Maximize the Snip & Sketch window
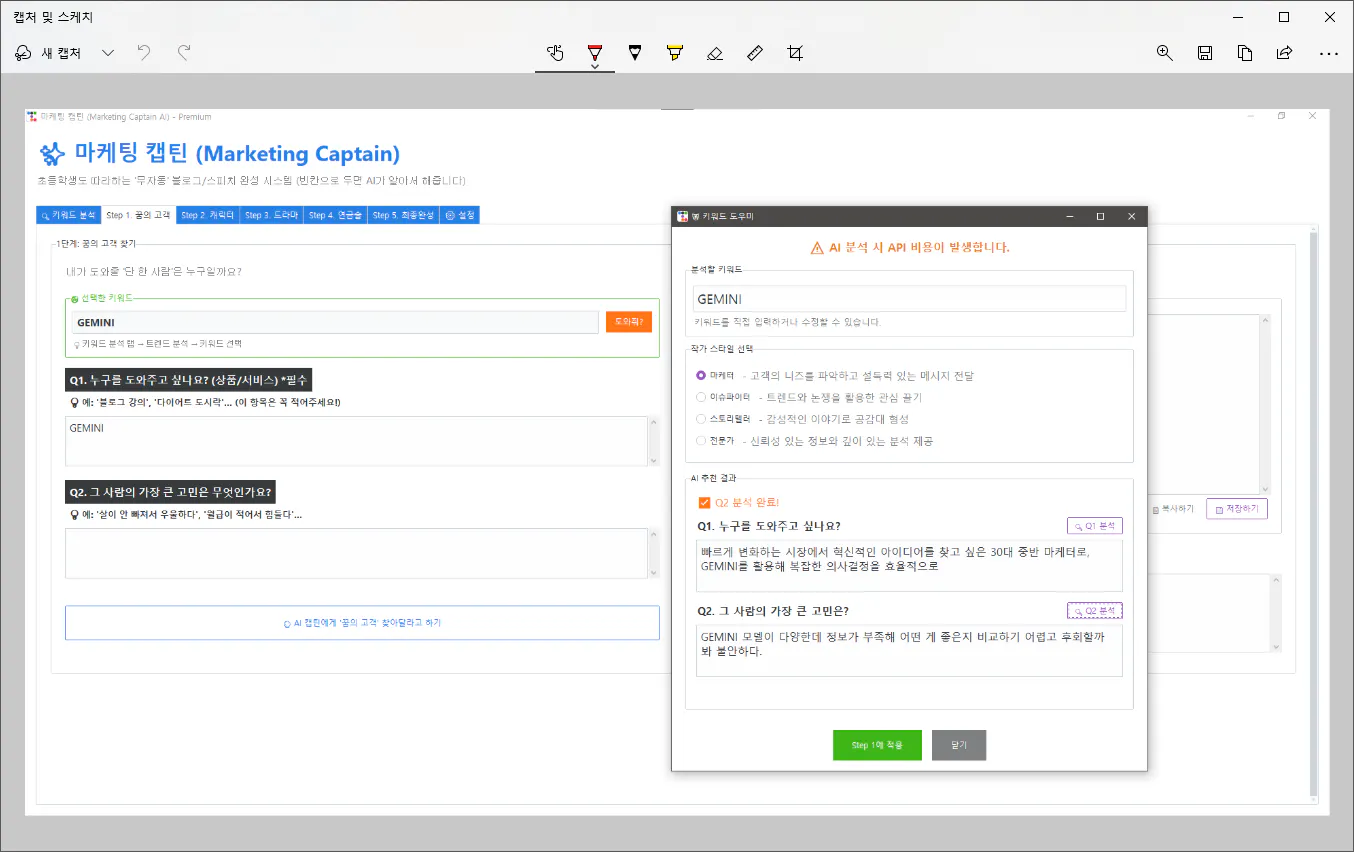 pyautogui.click(x=1284, y=17)
